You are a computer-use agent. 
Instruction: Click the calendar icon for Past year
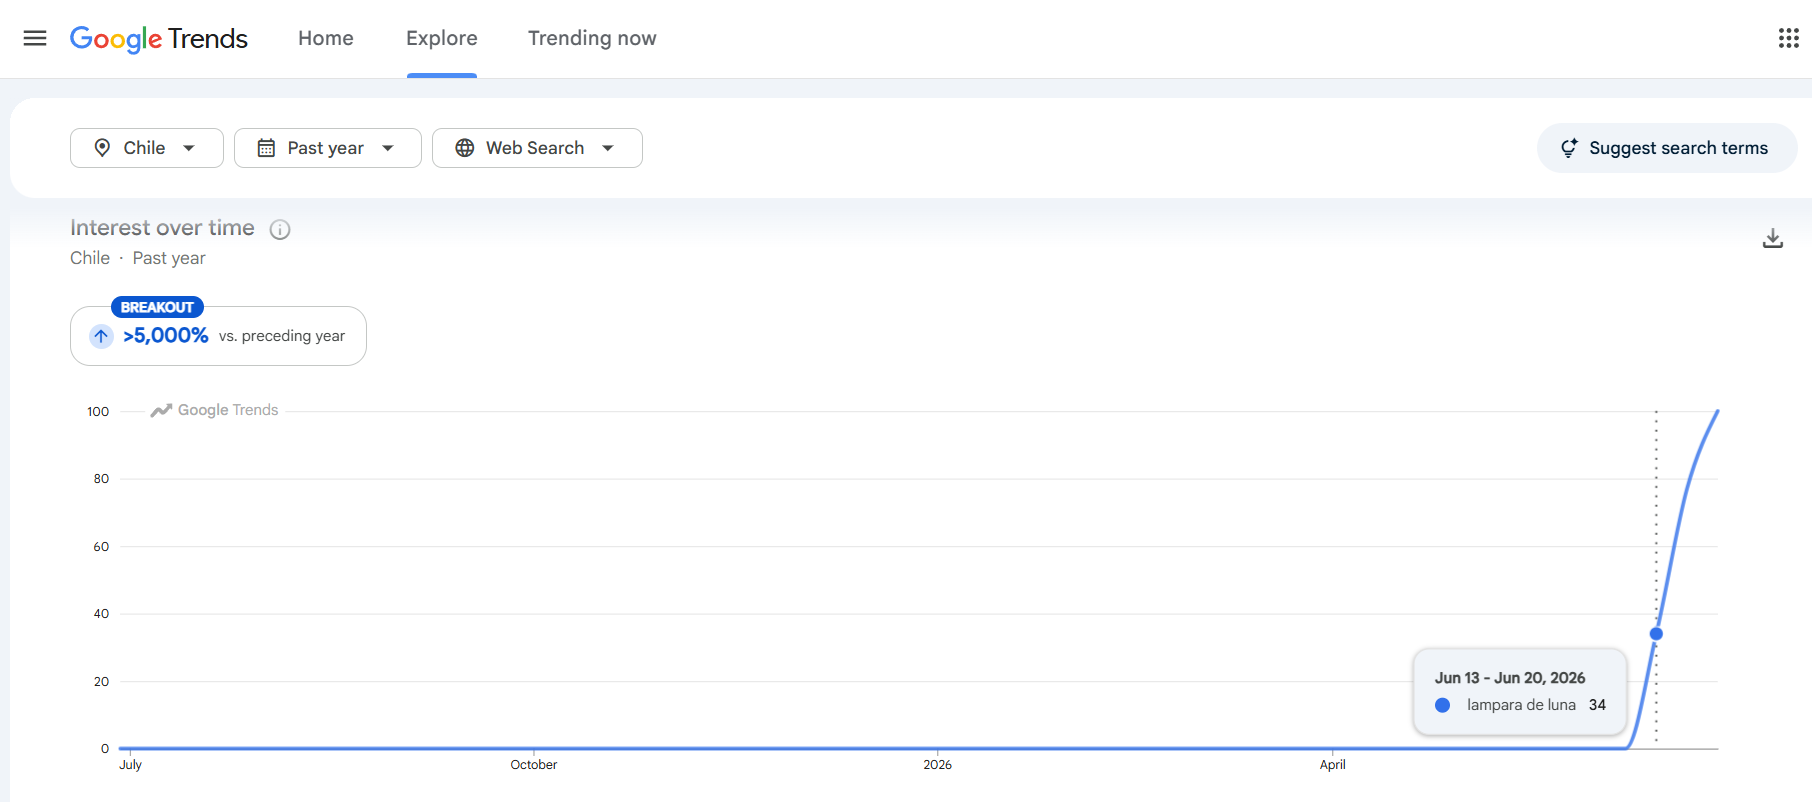click(266, 148)
